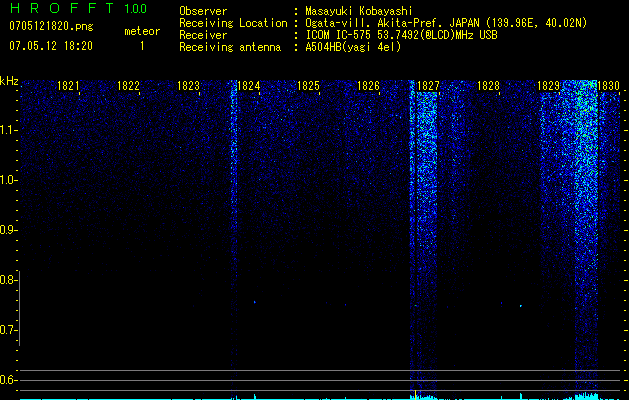Click the 0.9 kHz axis label
629x400 pixels.
8,230
